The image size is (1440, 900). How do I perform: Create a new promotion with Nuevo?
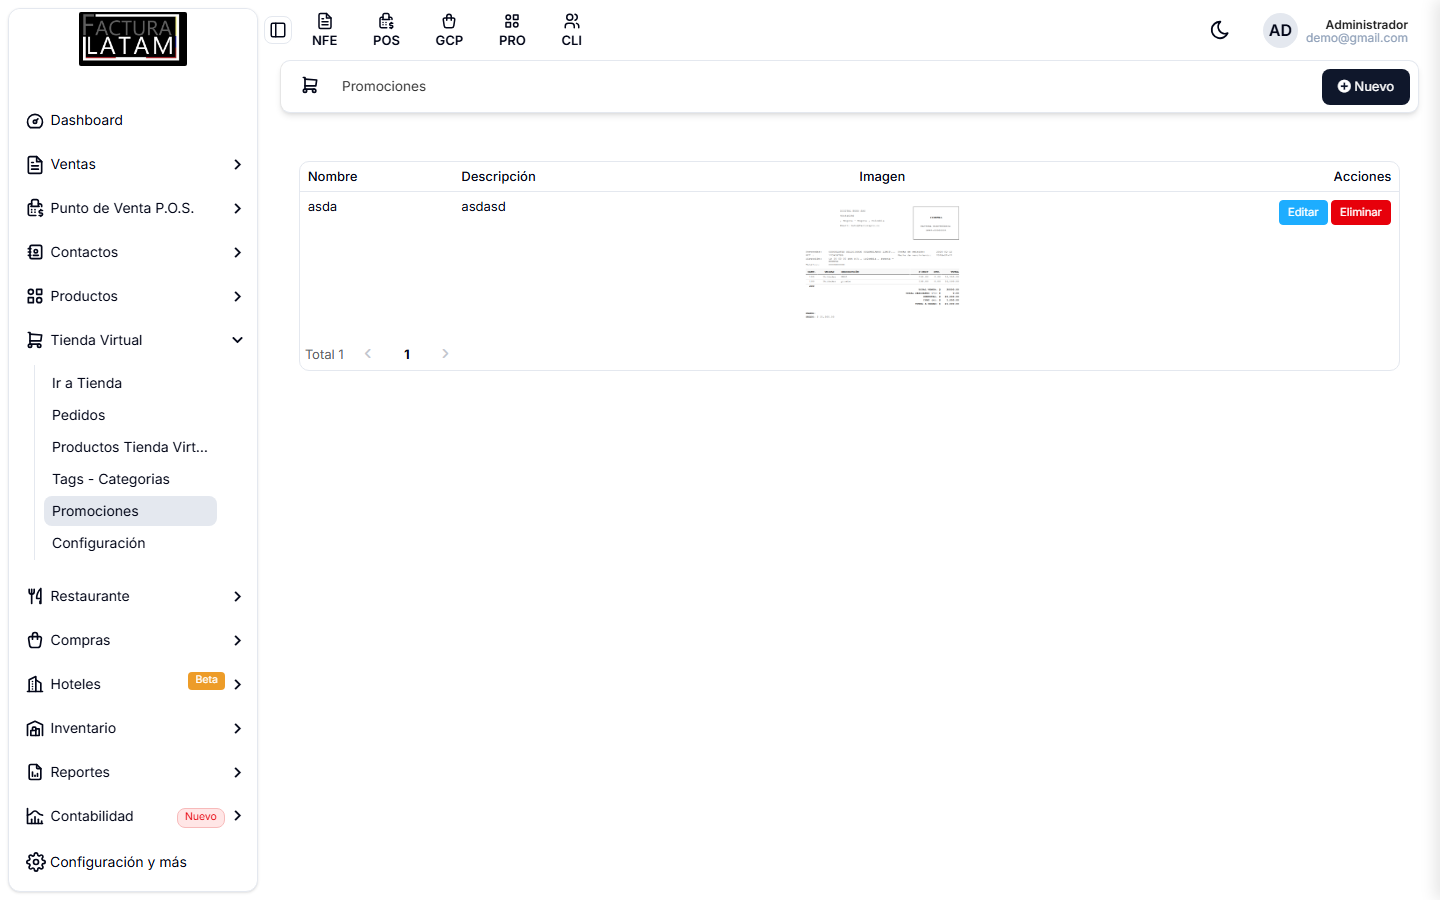1365,87
